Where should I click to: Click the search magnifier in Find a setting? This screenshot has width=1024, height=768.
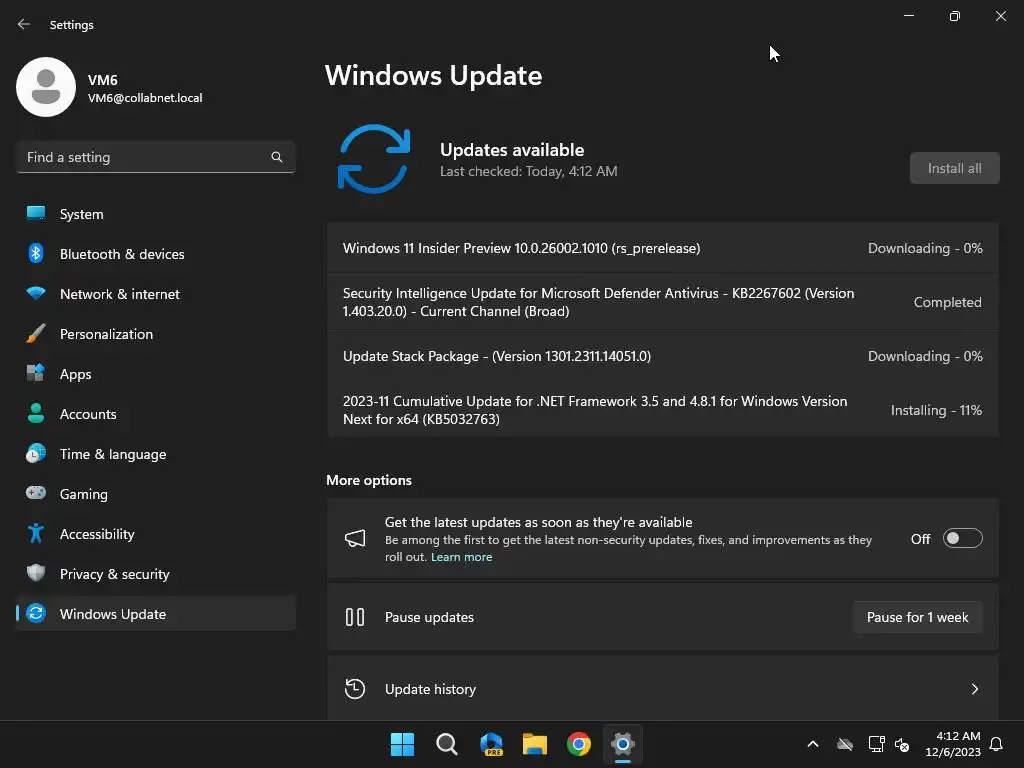click(277, 157)
